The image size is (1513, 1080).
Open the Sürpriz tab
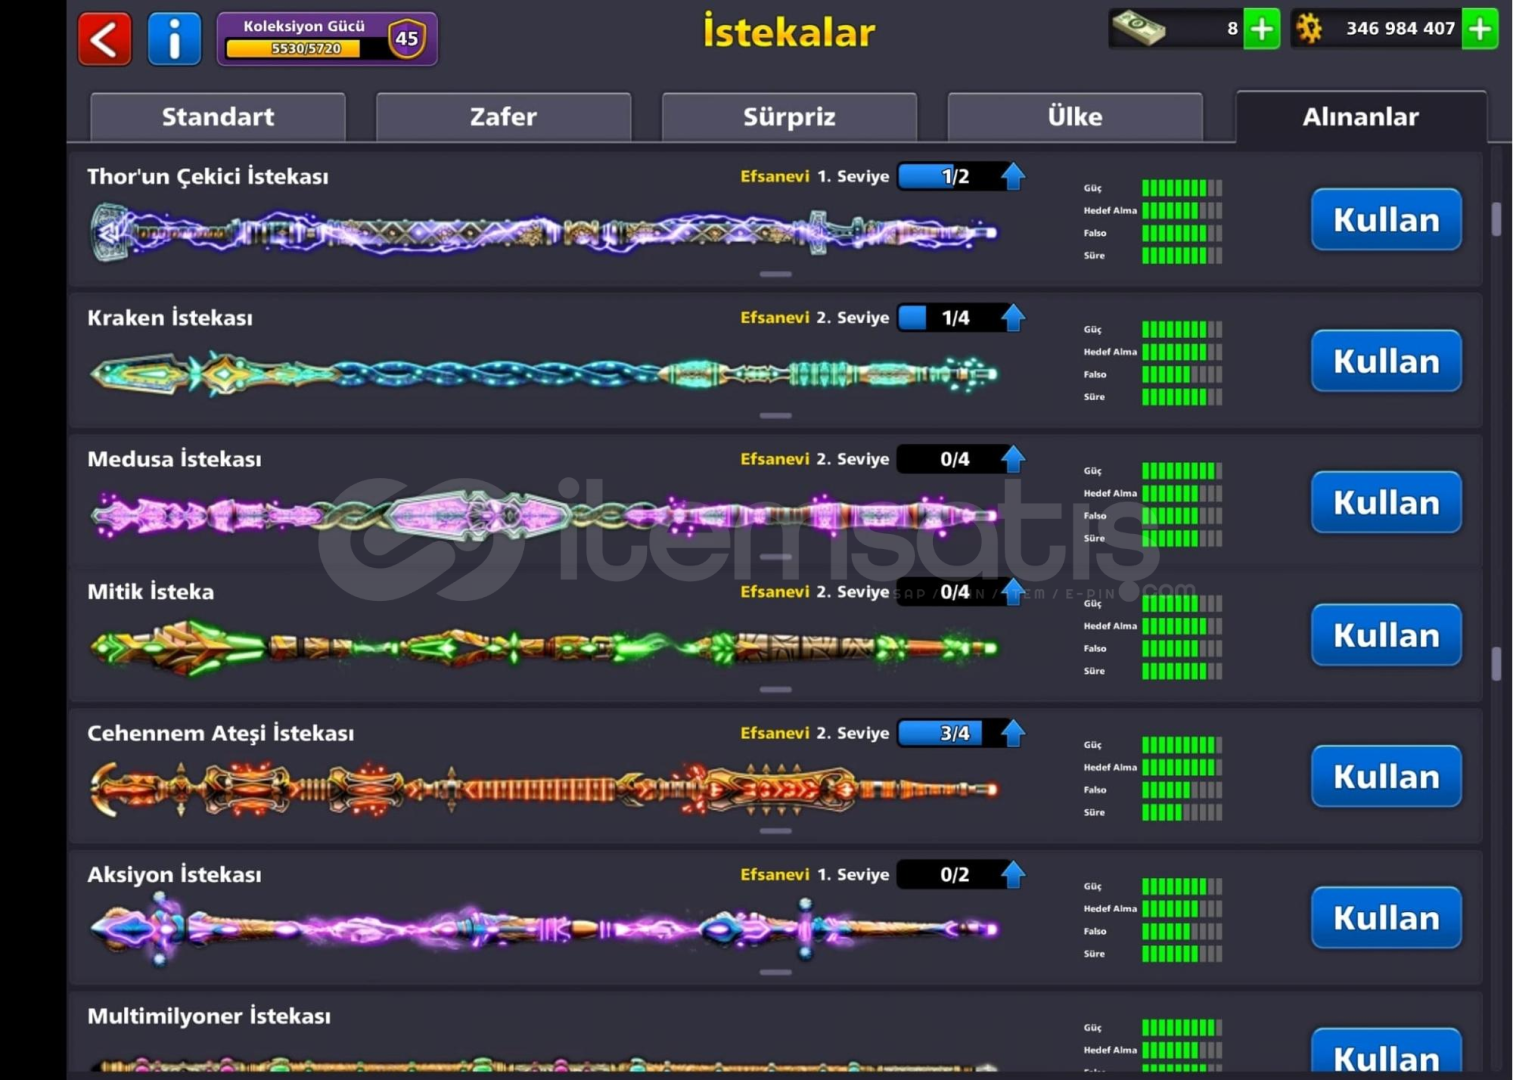tap(789, 117)
